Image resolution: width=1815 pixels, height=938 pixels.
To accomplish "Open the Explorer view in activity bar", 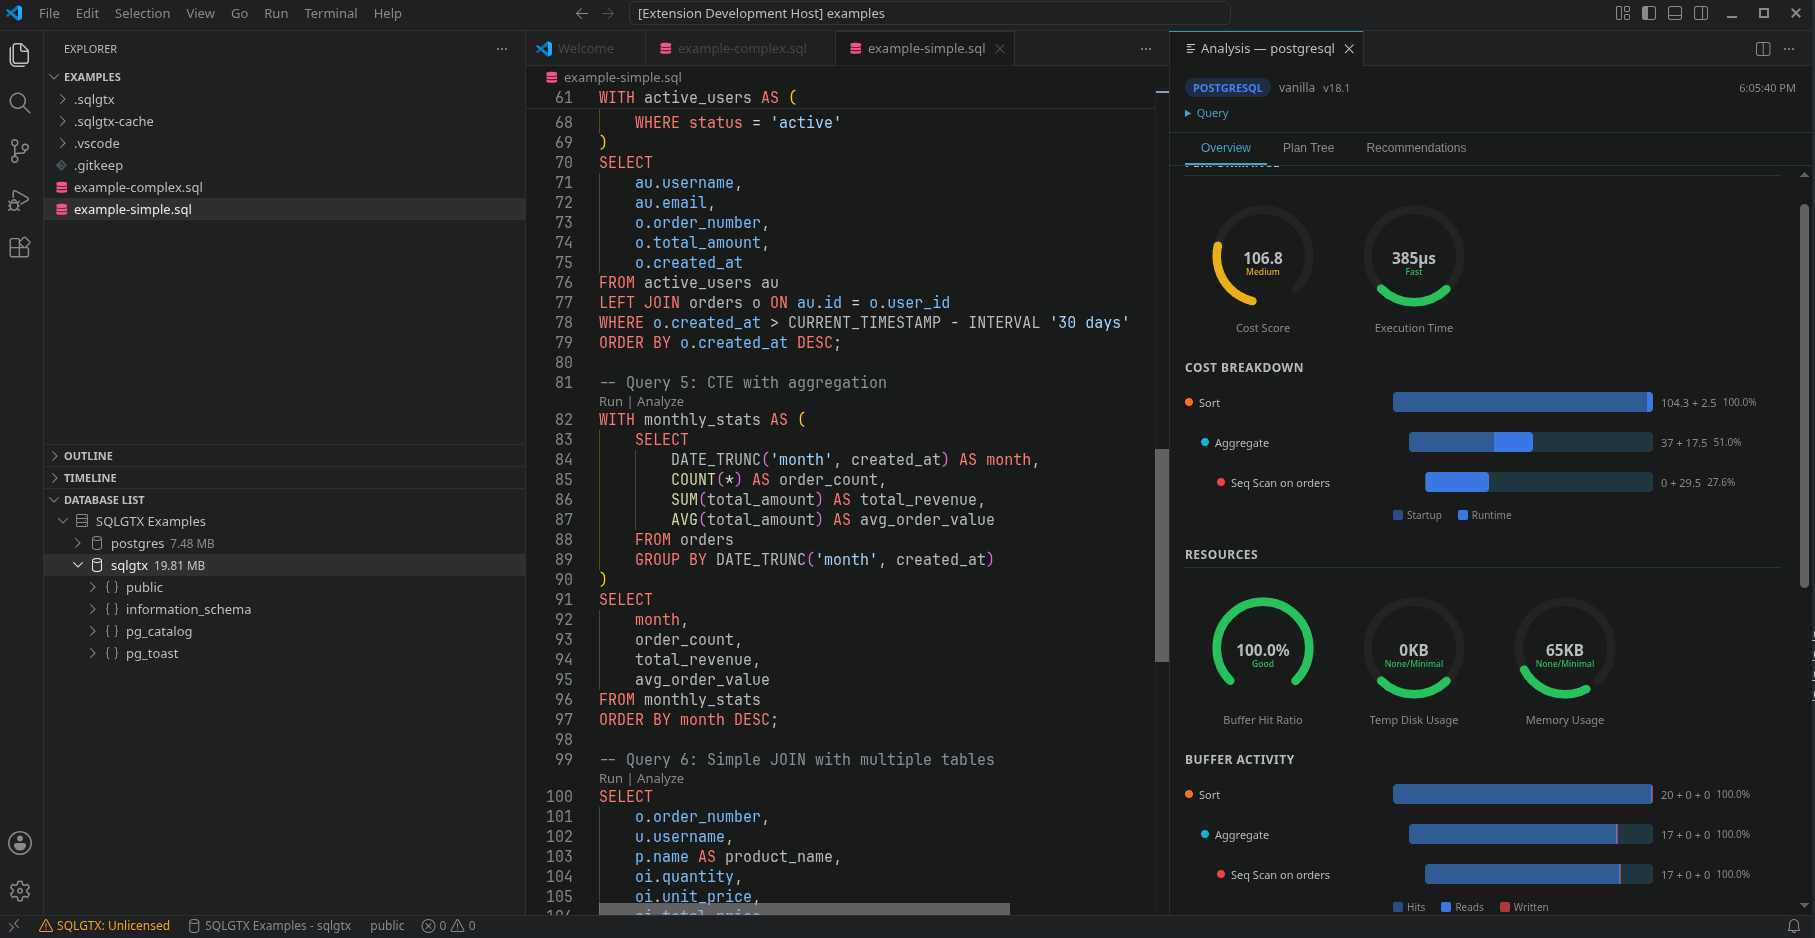I will click(x=20, y=55).
